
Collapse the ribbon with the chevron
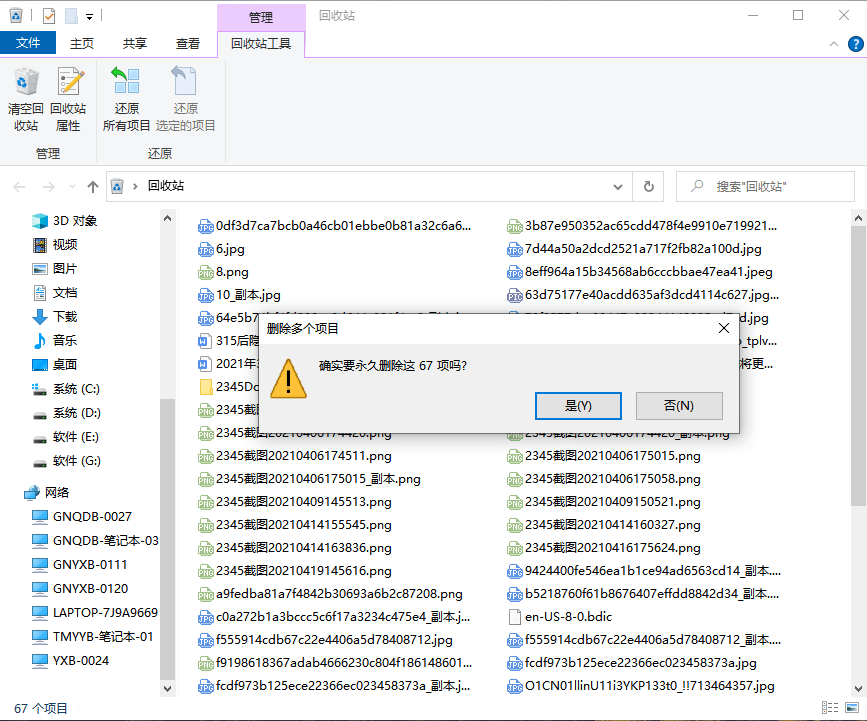coord(834,44)
